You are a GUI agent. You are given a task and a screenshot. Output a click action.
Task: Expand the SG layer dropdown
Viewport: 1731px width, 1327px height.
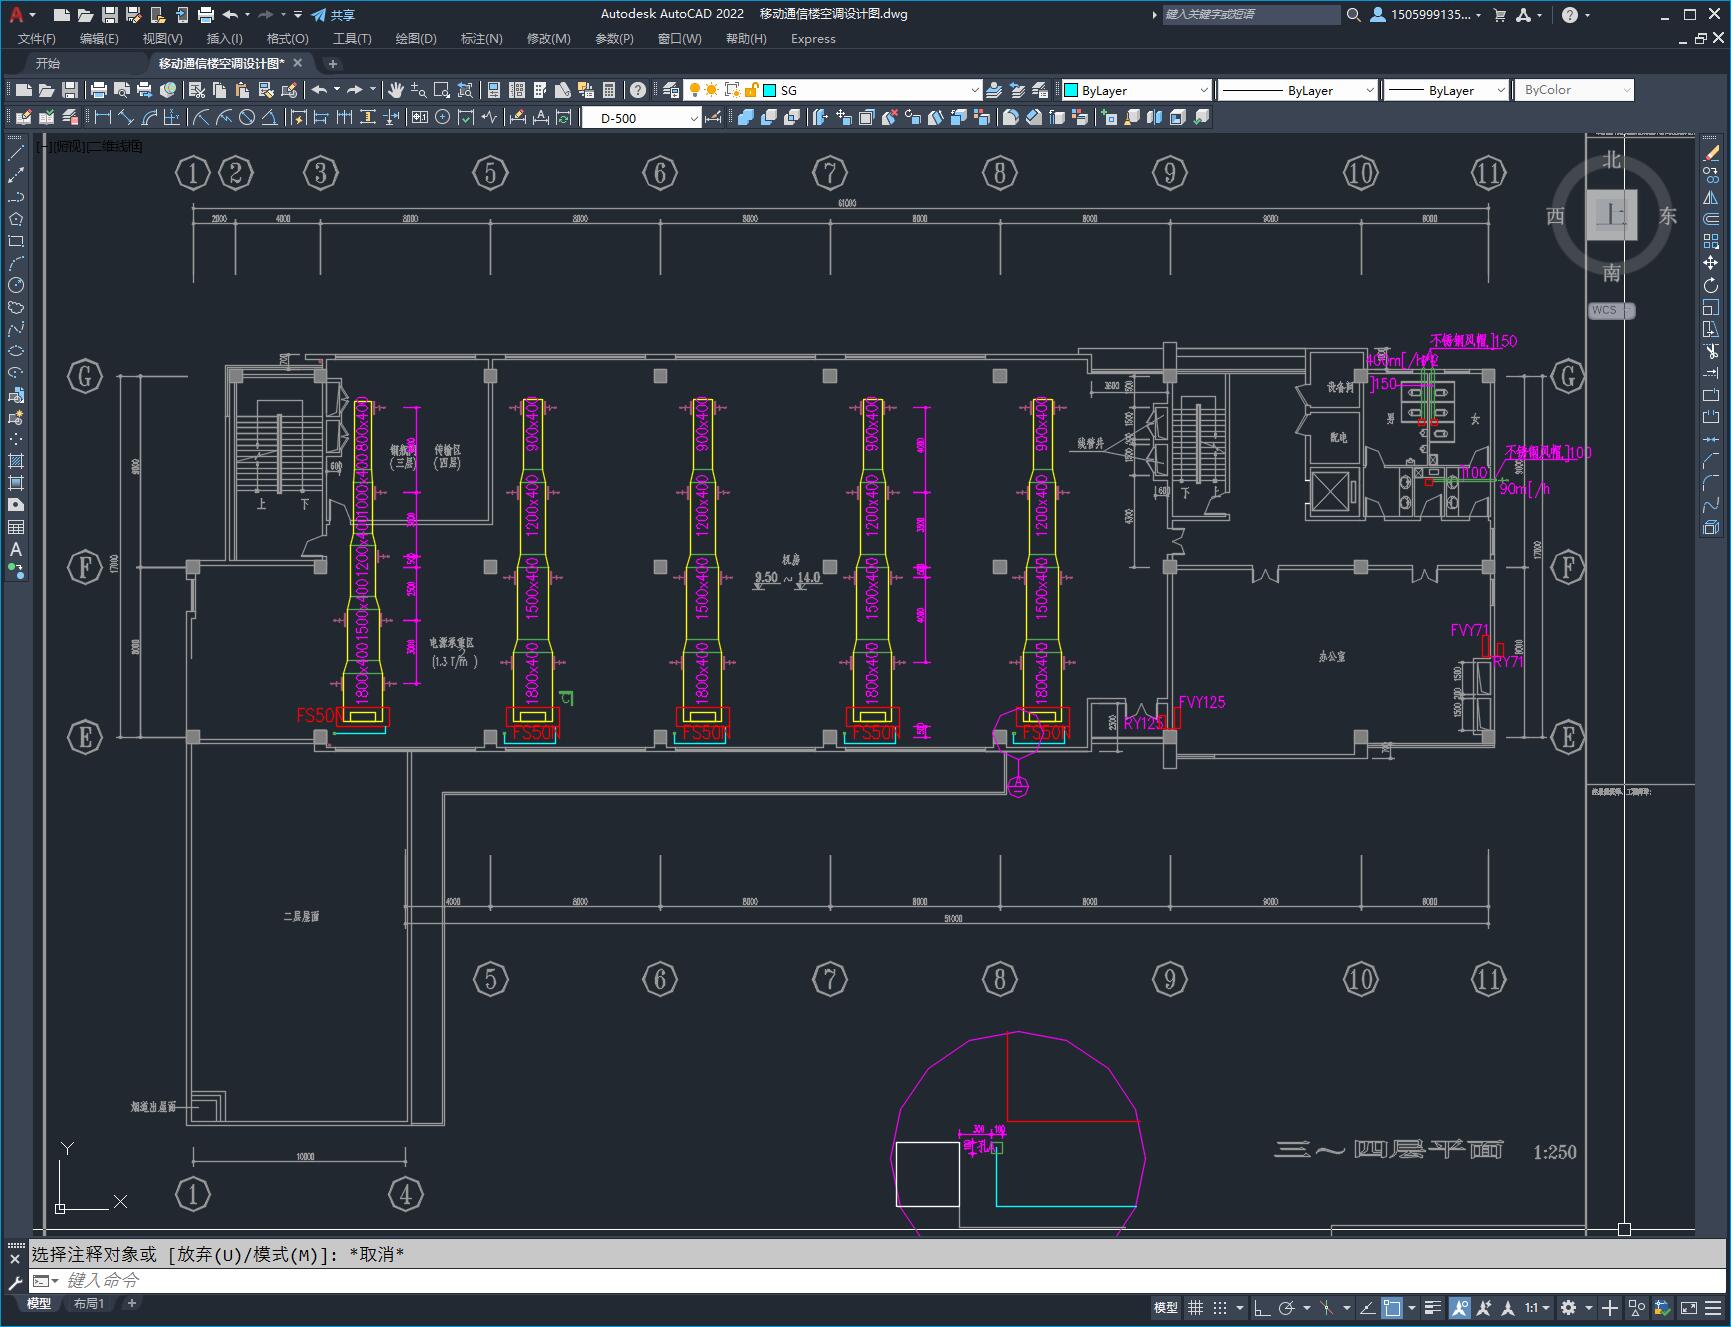[975, 90]
